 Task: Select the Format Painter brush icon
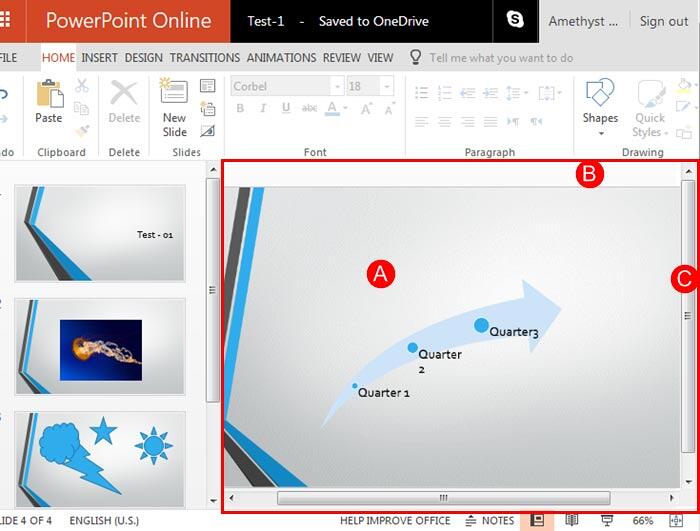[x=82, y=131]
